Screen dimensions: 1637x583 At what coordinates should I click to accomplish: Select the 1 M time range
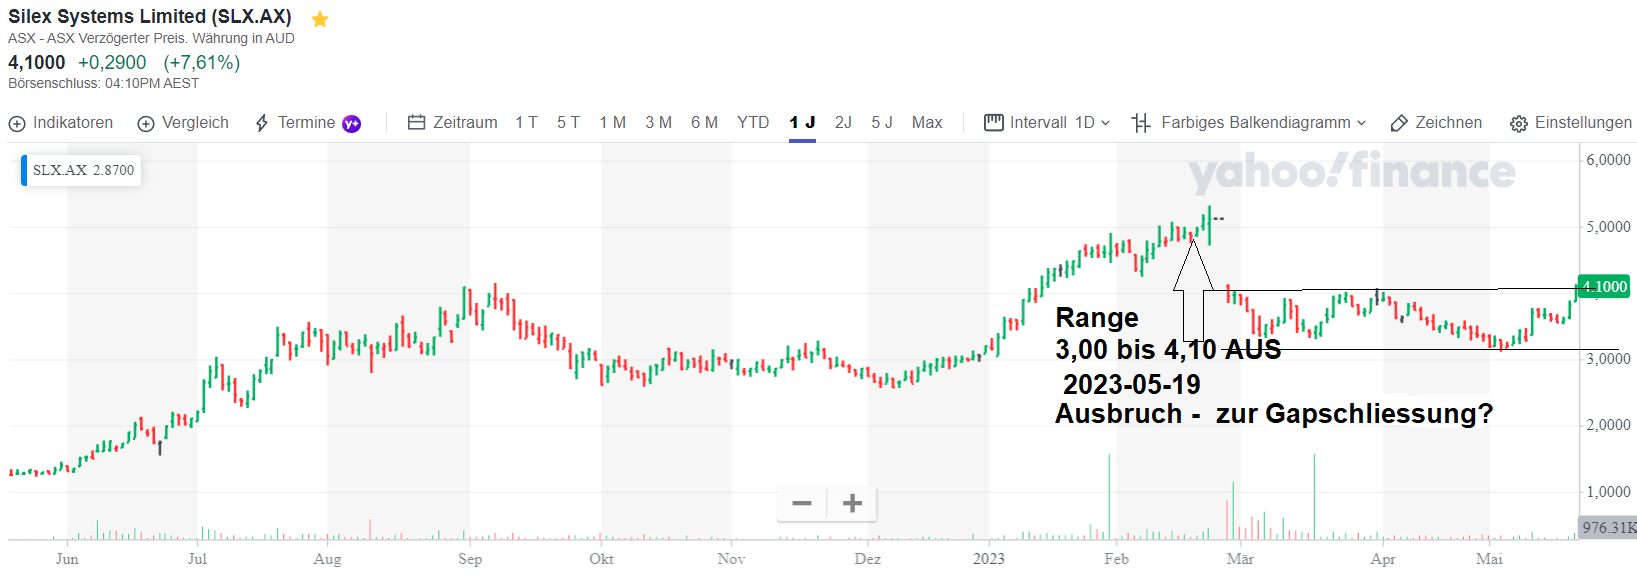[x=612, y=123]
